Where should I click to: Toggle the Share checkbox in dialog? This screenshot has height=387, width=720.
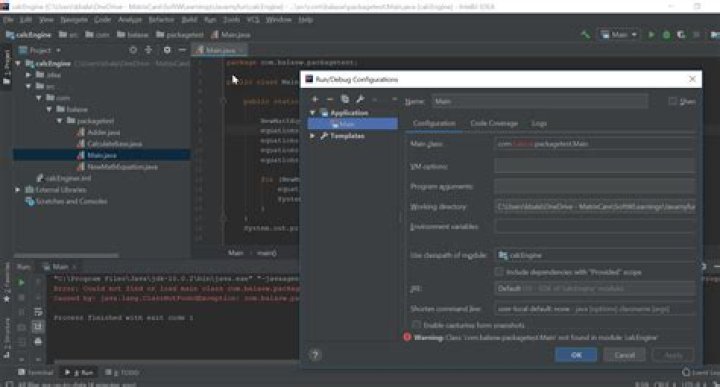pos(673,101)
